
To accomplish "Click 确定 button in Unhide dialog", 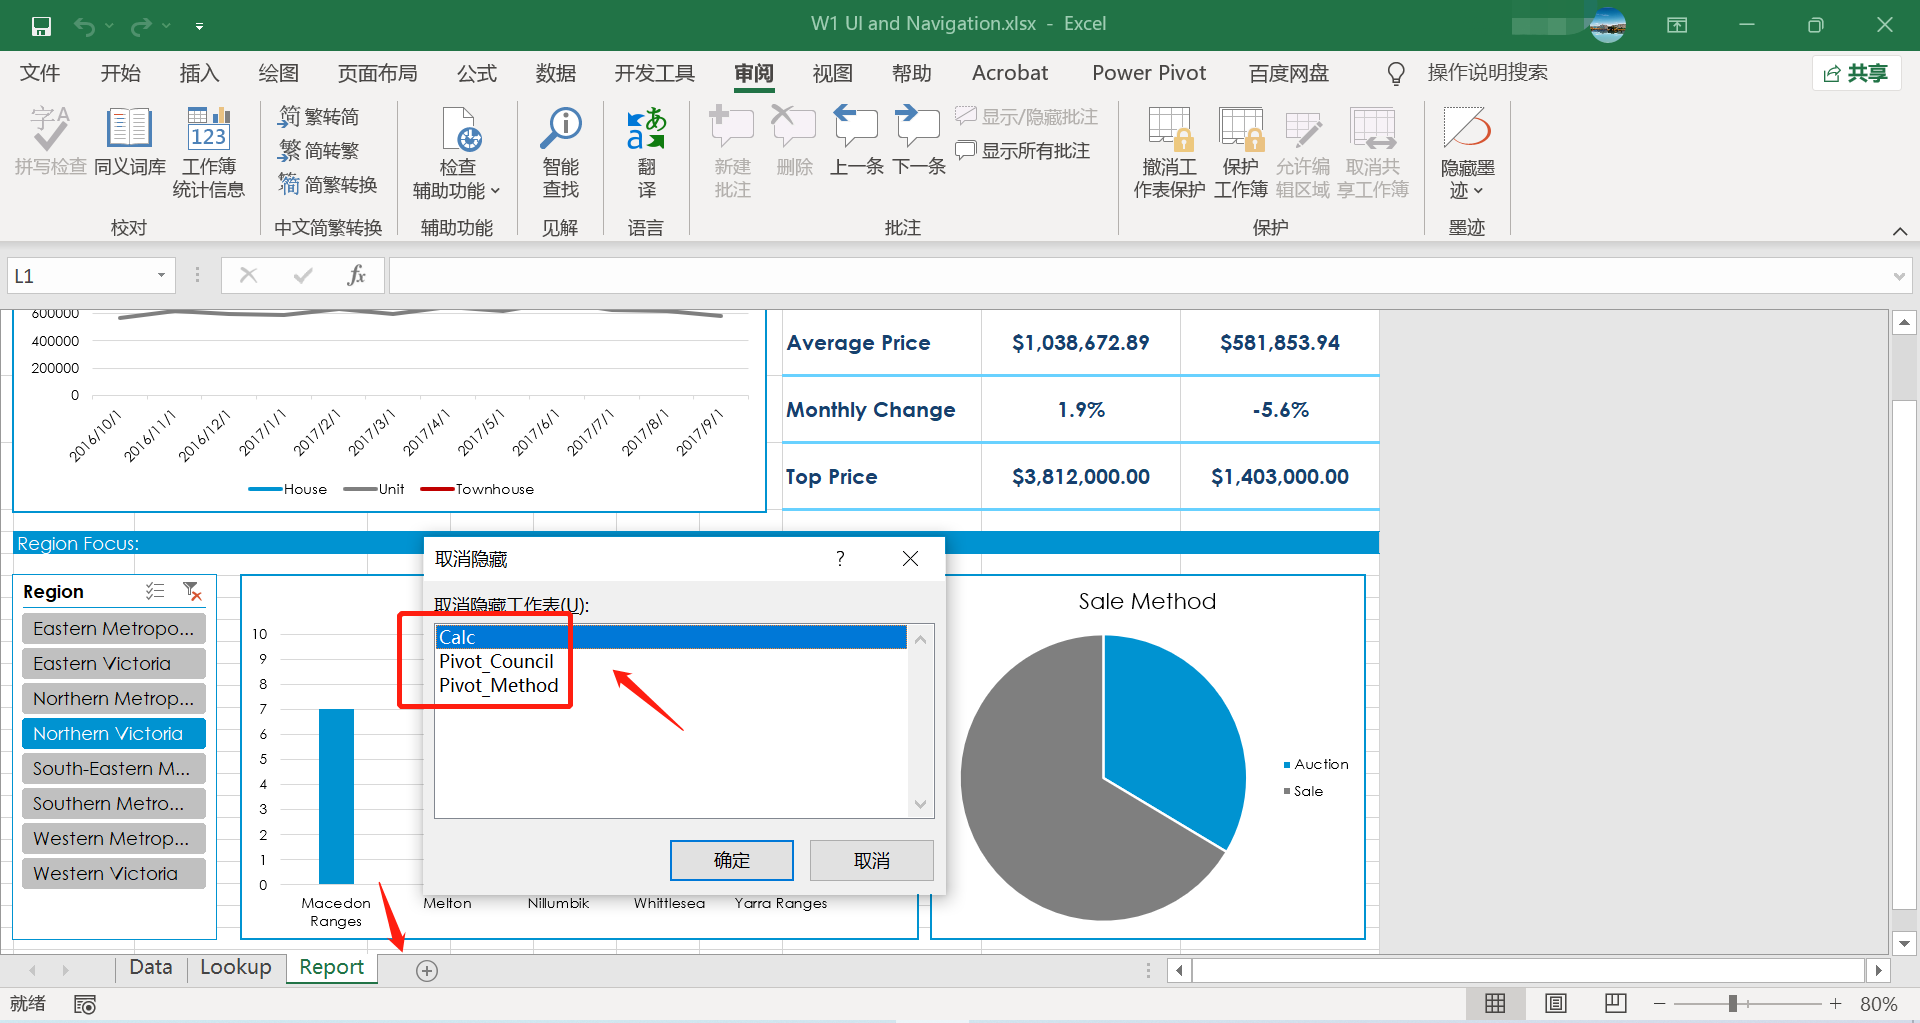I will click(731, 860).
